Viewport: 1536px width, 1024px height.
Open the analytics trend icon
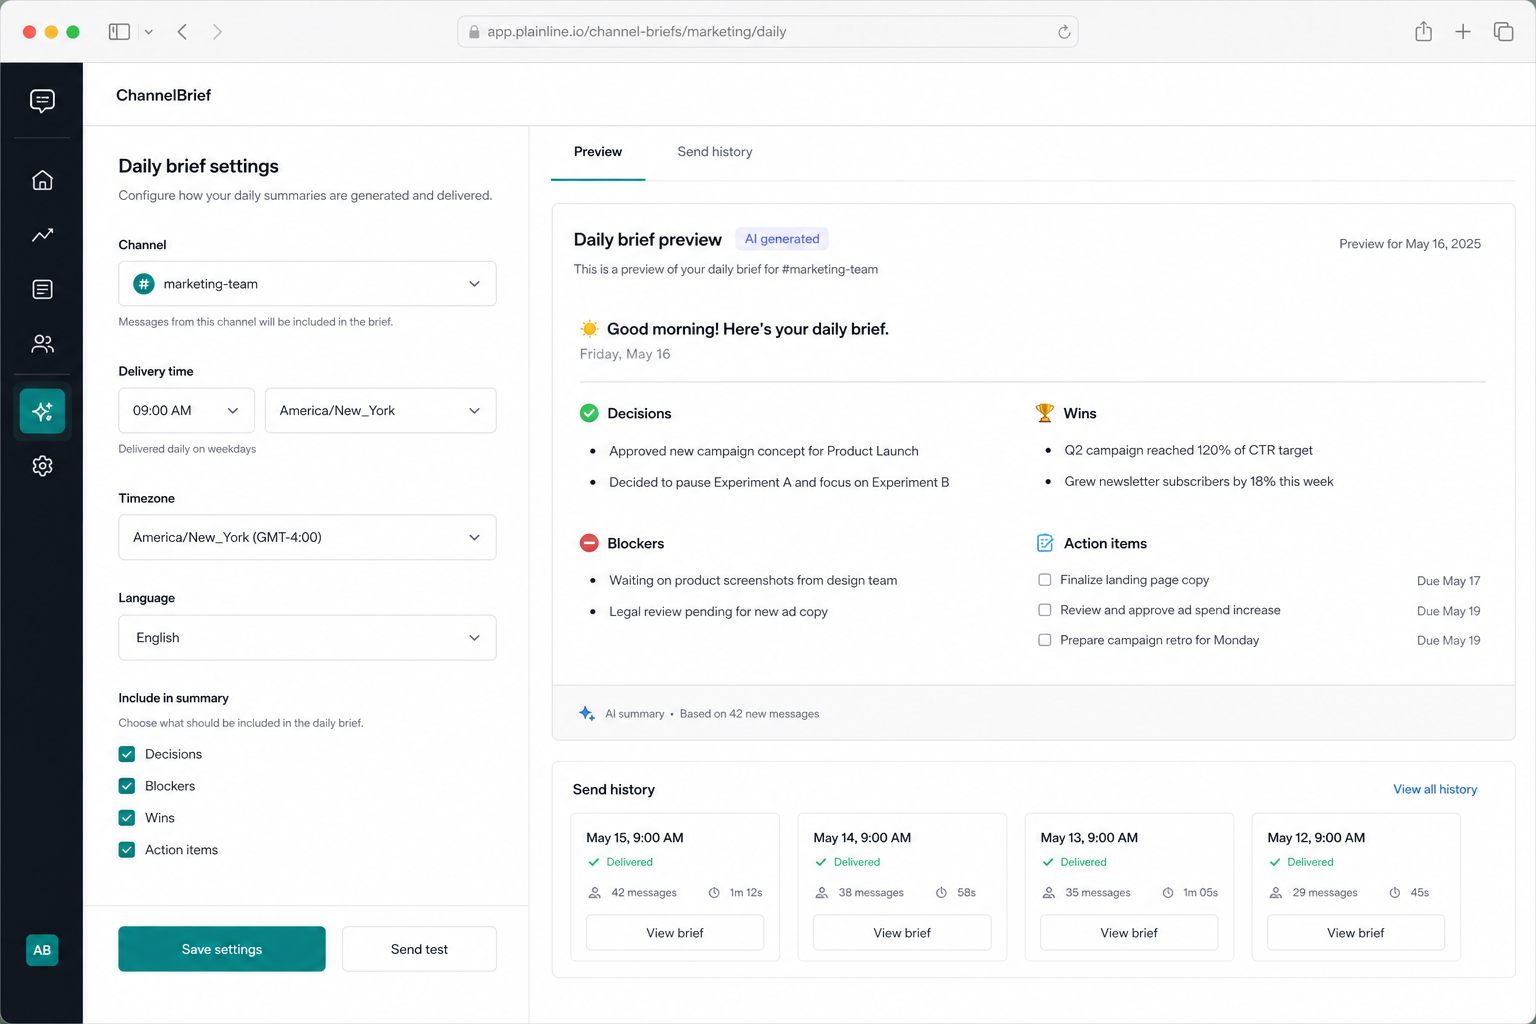42,235
